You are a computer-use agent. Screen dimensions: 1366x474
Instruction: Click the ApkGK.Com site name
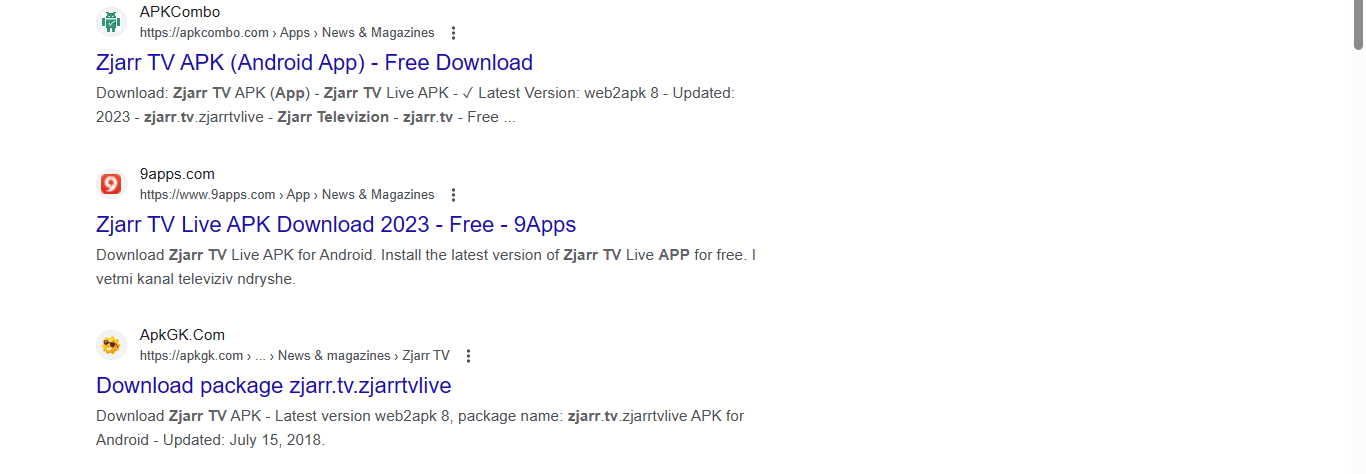182,335
